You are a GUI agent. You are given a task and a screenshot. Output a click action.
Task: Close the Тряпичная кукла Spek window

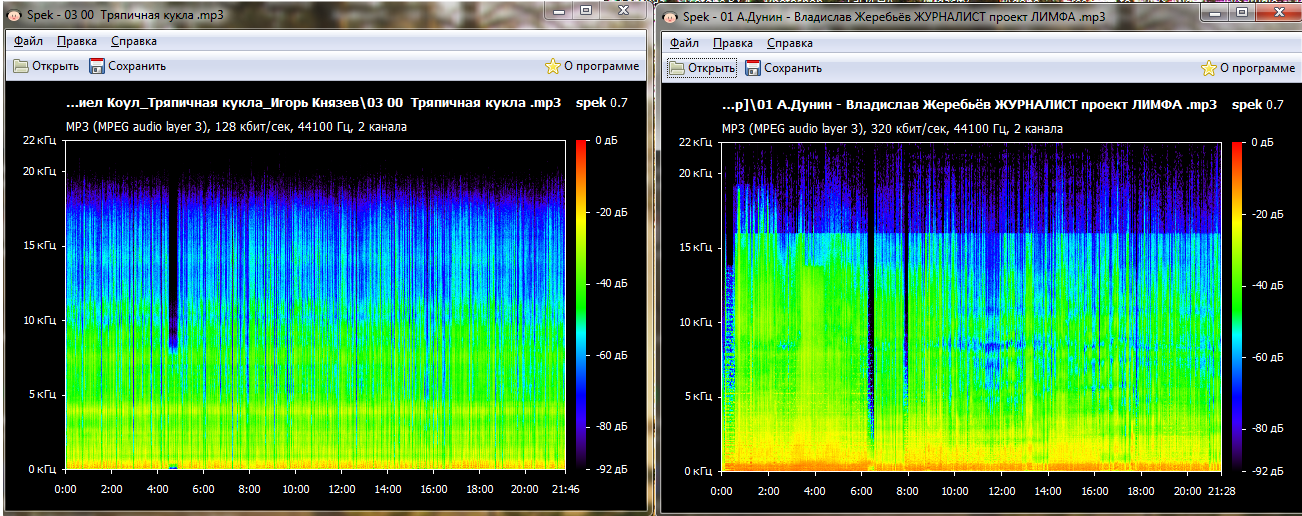click(x=625, y=9)
